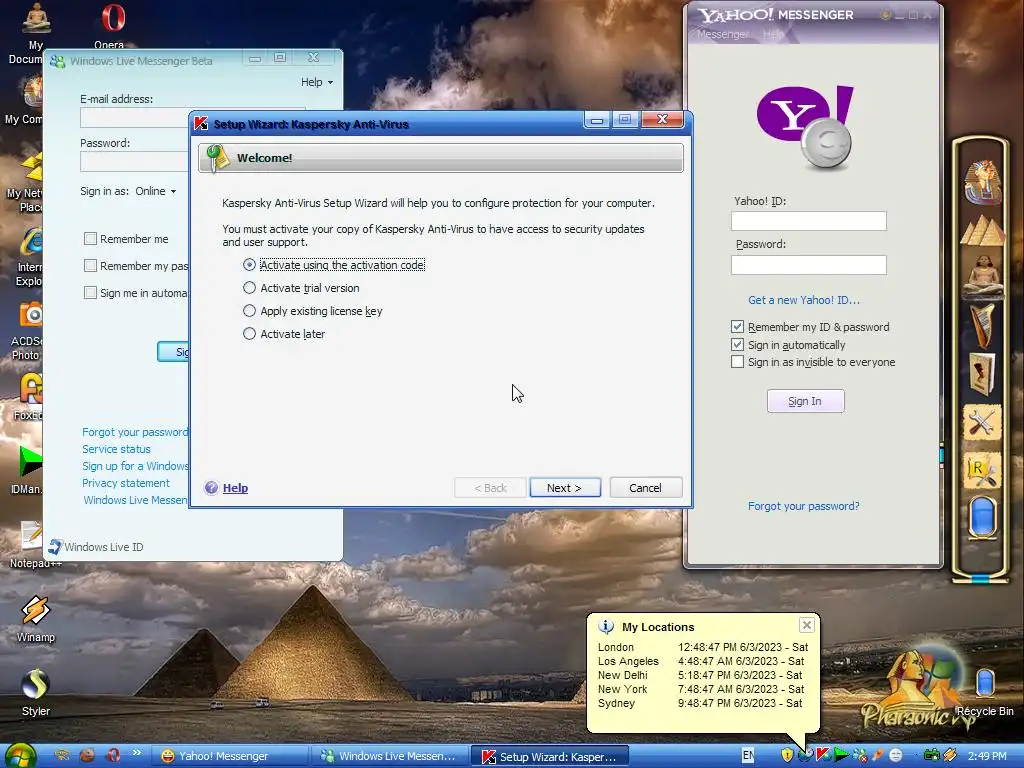Check Remember my password in Windows Live Messenger

(90, 266)
